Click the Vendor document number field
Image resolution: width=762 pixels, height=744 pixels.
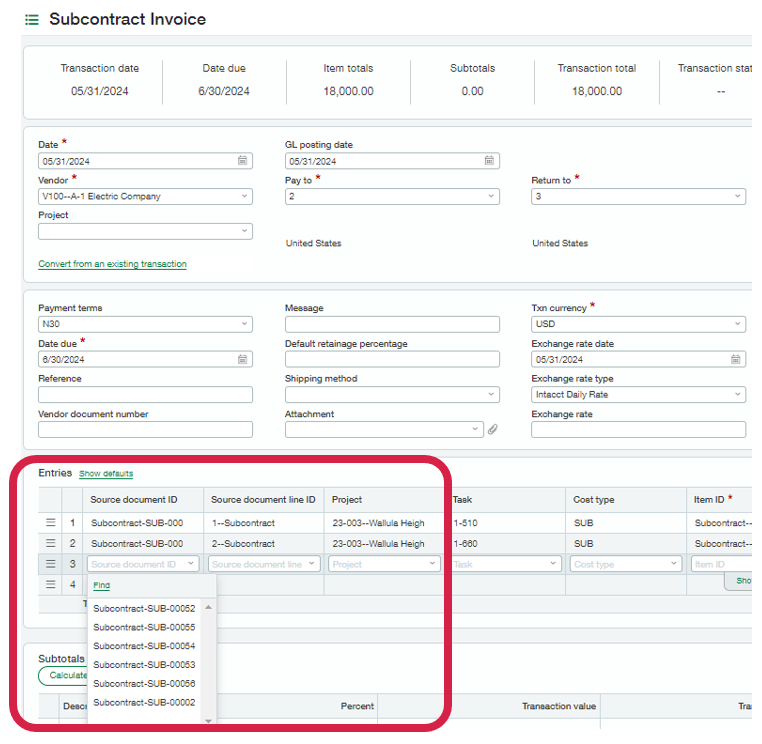[145, 430]
